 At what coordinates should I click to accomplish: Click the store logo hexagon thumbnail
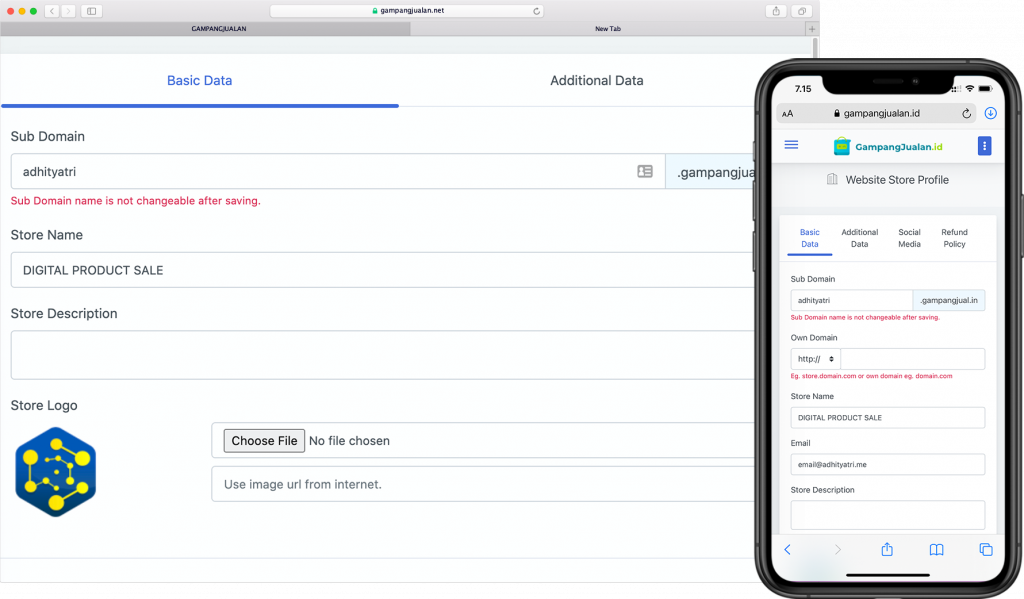click(x=56, y=472)
